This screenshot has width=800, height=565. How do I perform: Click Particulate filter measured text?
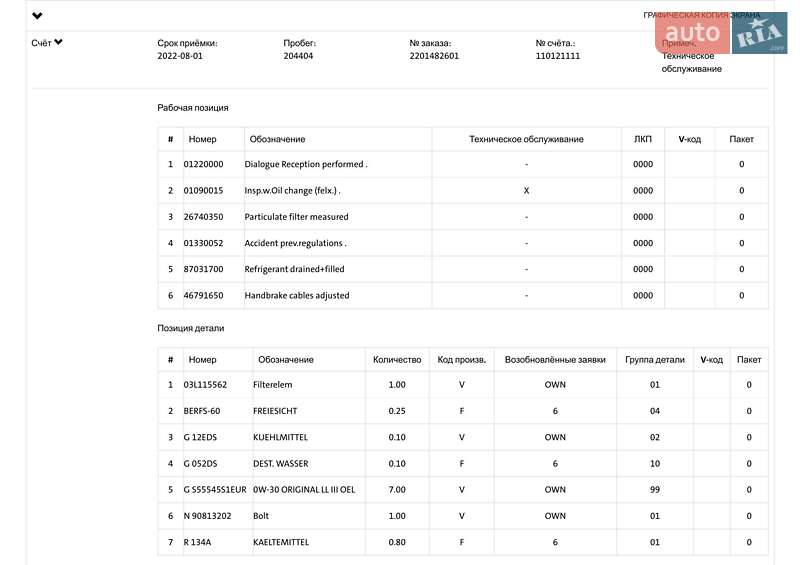pos(296,217)
